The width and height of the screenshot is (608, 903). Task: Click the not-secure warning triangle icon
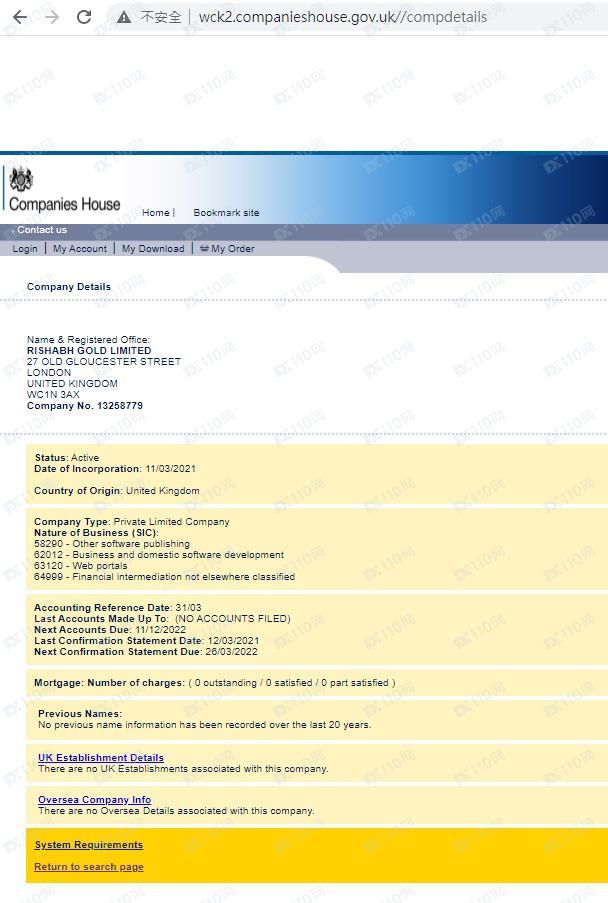click(x=124, y=17)
